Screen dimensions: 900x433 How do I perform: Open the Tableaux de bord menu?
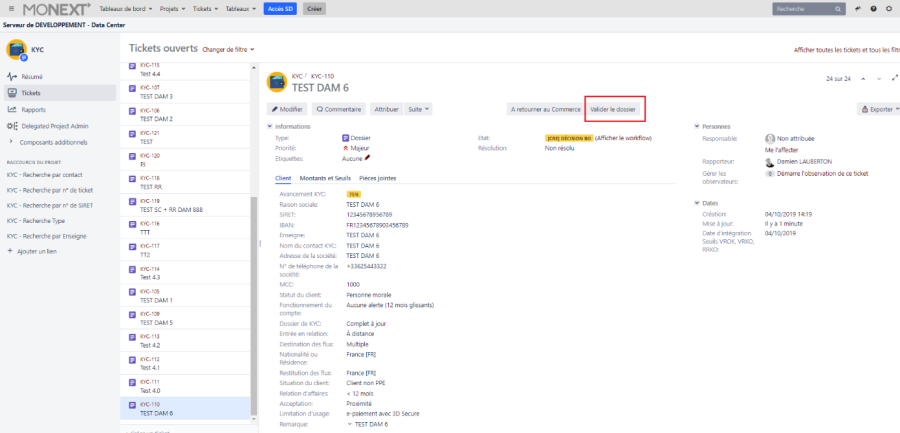click(126, 9)
